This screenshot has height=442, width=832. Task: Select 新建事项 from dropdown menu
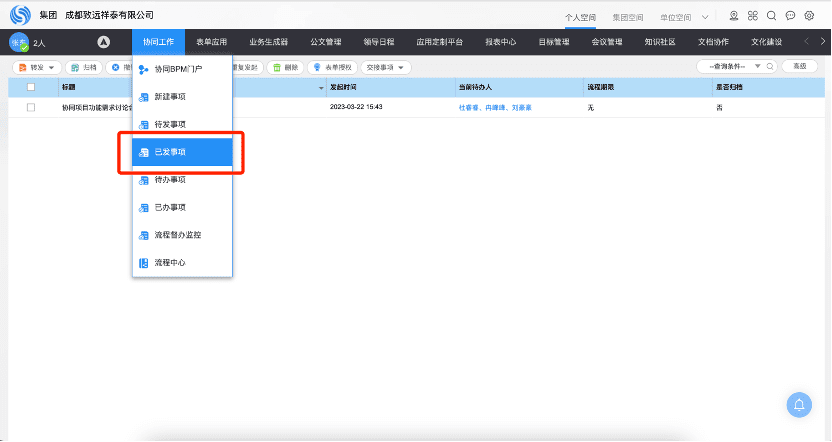pyautogui.click(x=182, y=97)
